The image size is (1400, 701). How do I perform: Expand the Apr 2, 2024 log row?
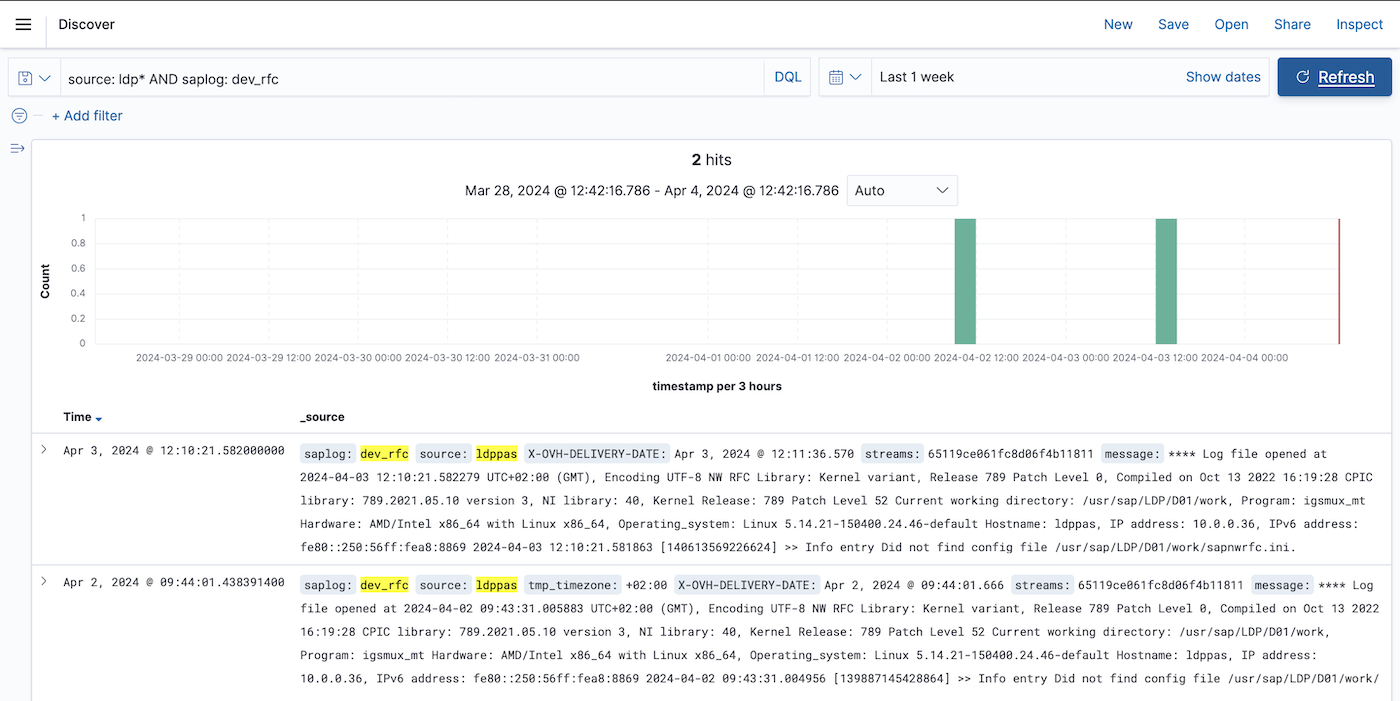click(44, 582)
